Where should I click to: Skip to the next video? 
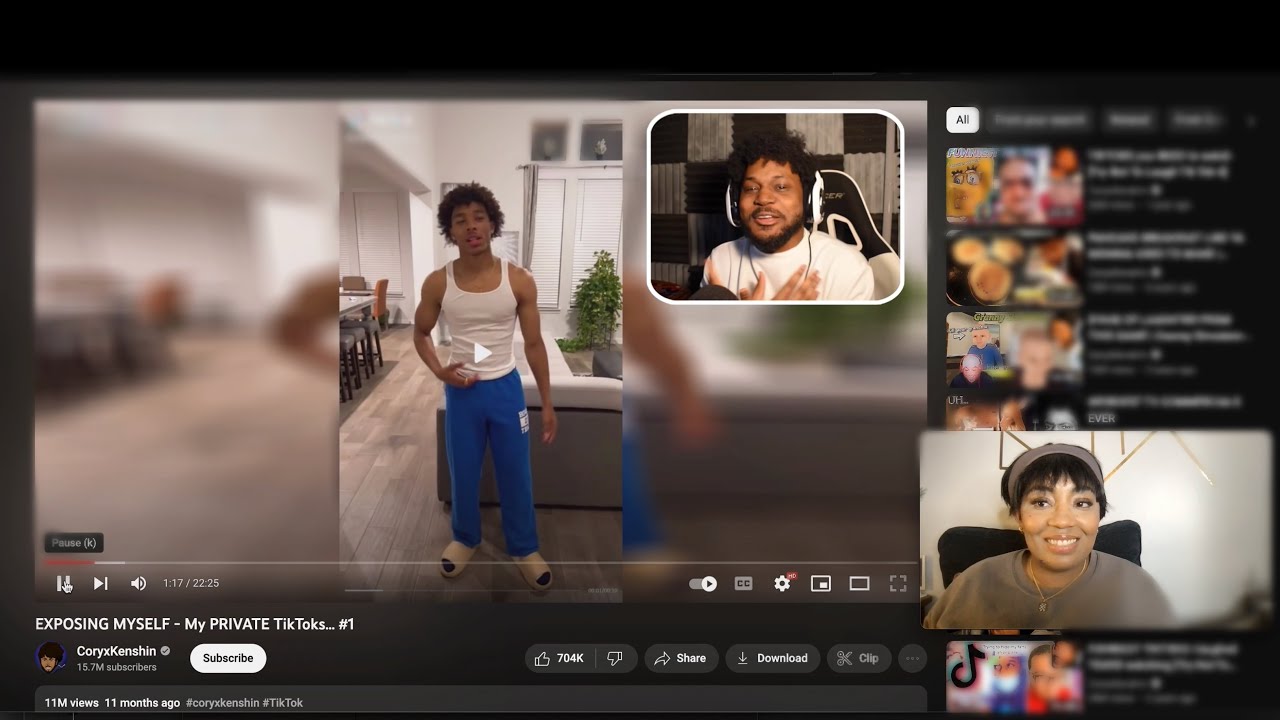(x=101, y=584)
